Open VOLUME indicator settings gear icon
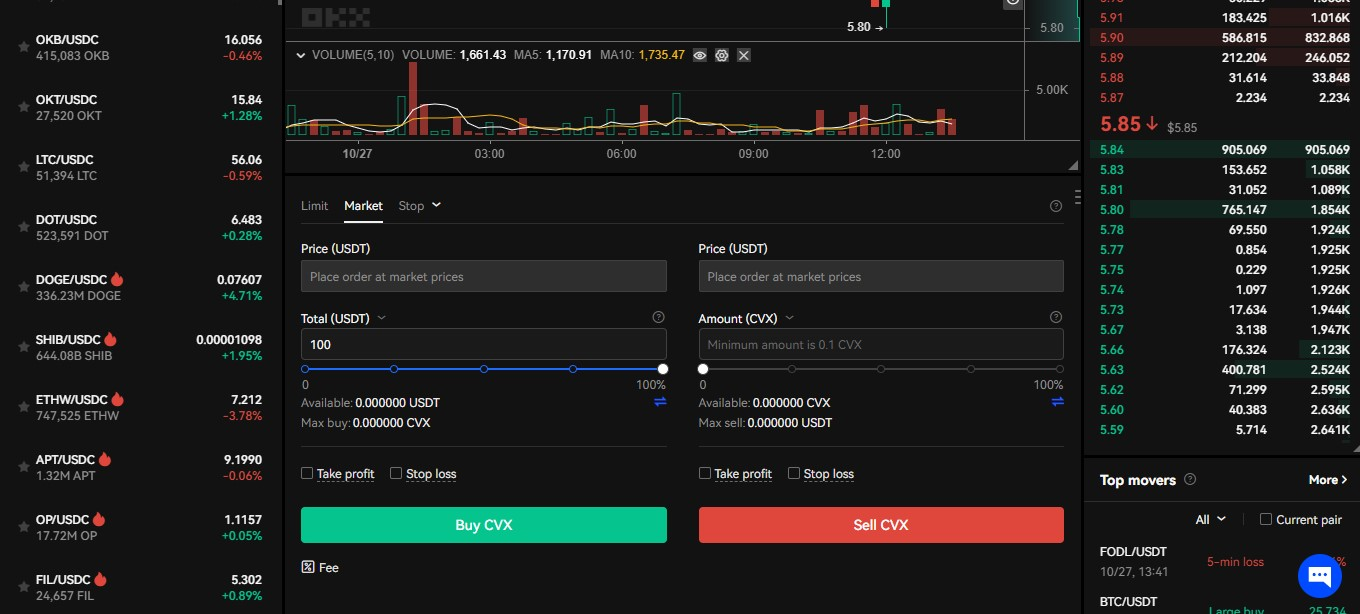1360x614 pixels. pyautogui.click(x=722, y=55)
